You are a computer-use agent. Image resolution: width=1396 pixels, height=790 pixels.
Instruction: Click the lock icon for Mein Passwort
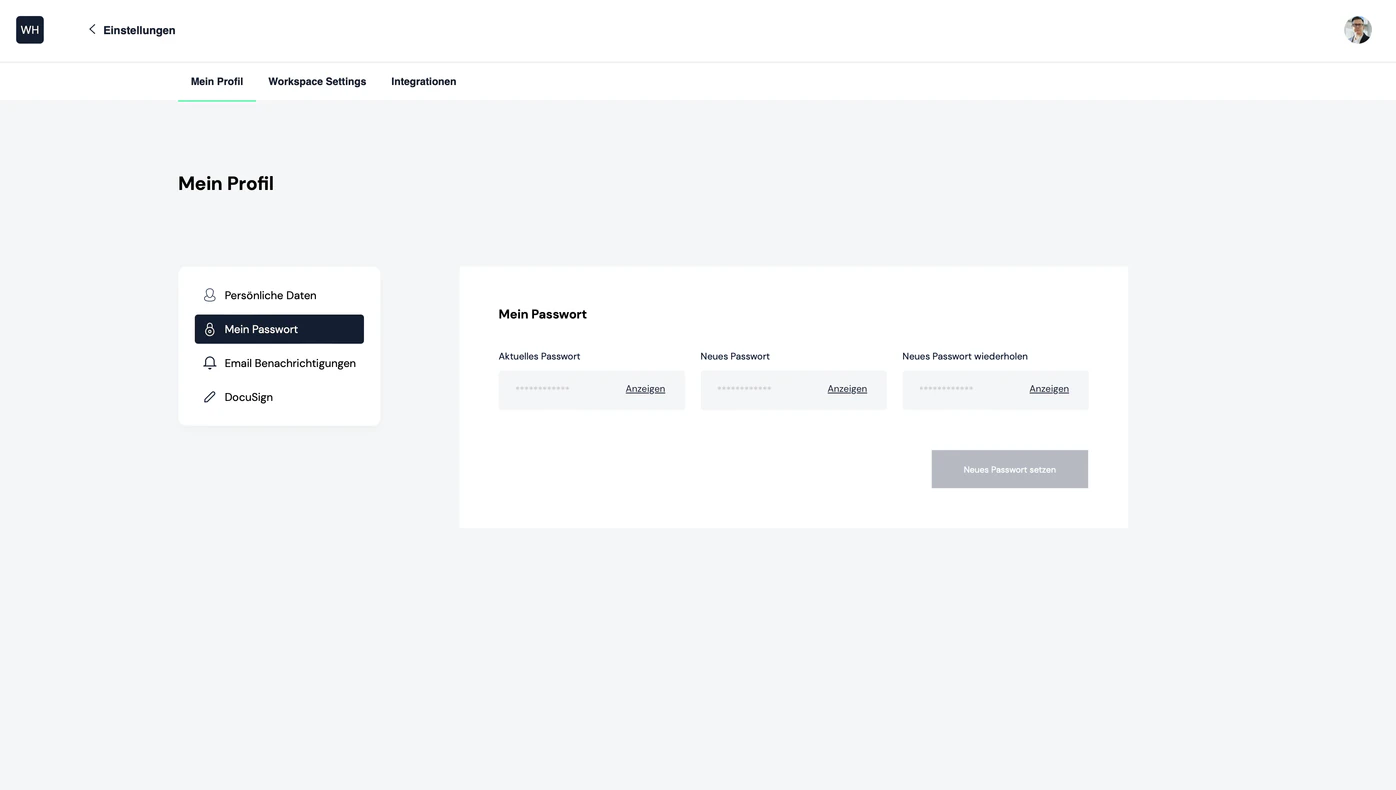pos(210,329)
